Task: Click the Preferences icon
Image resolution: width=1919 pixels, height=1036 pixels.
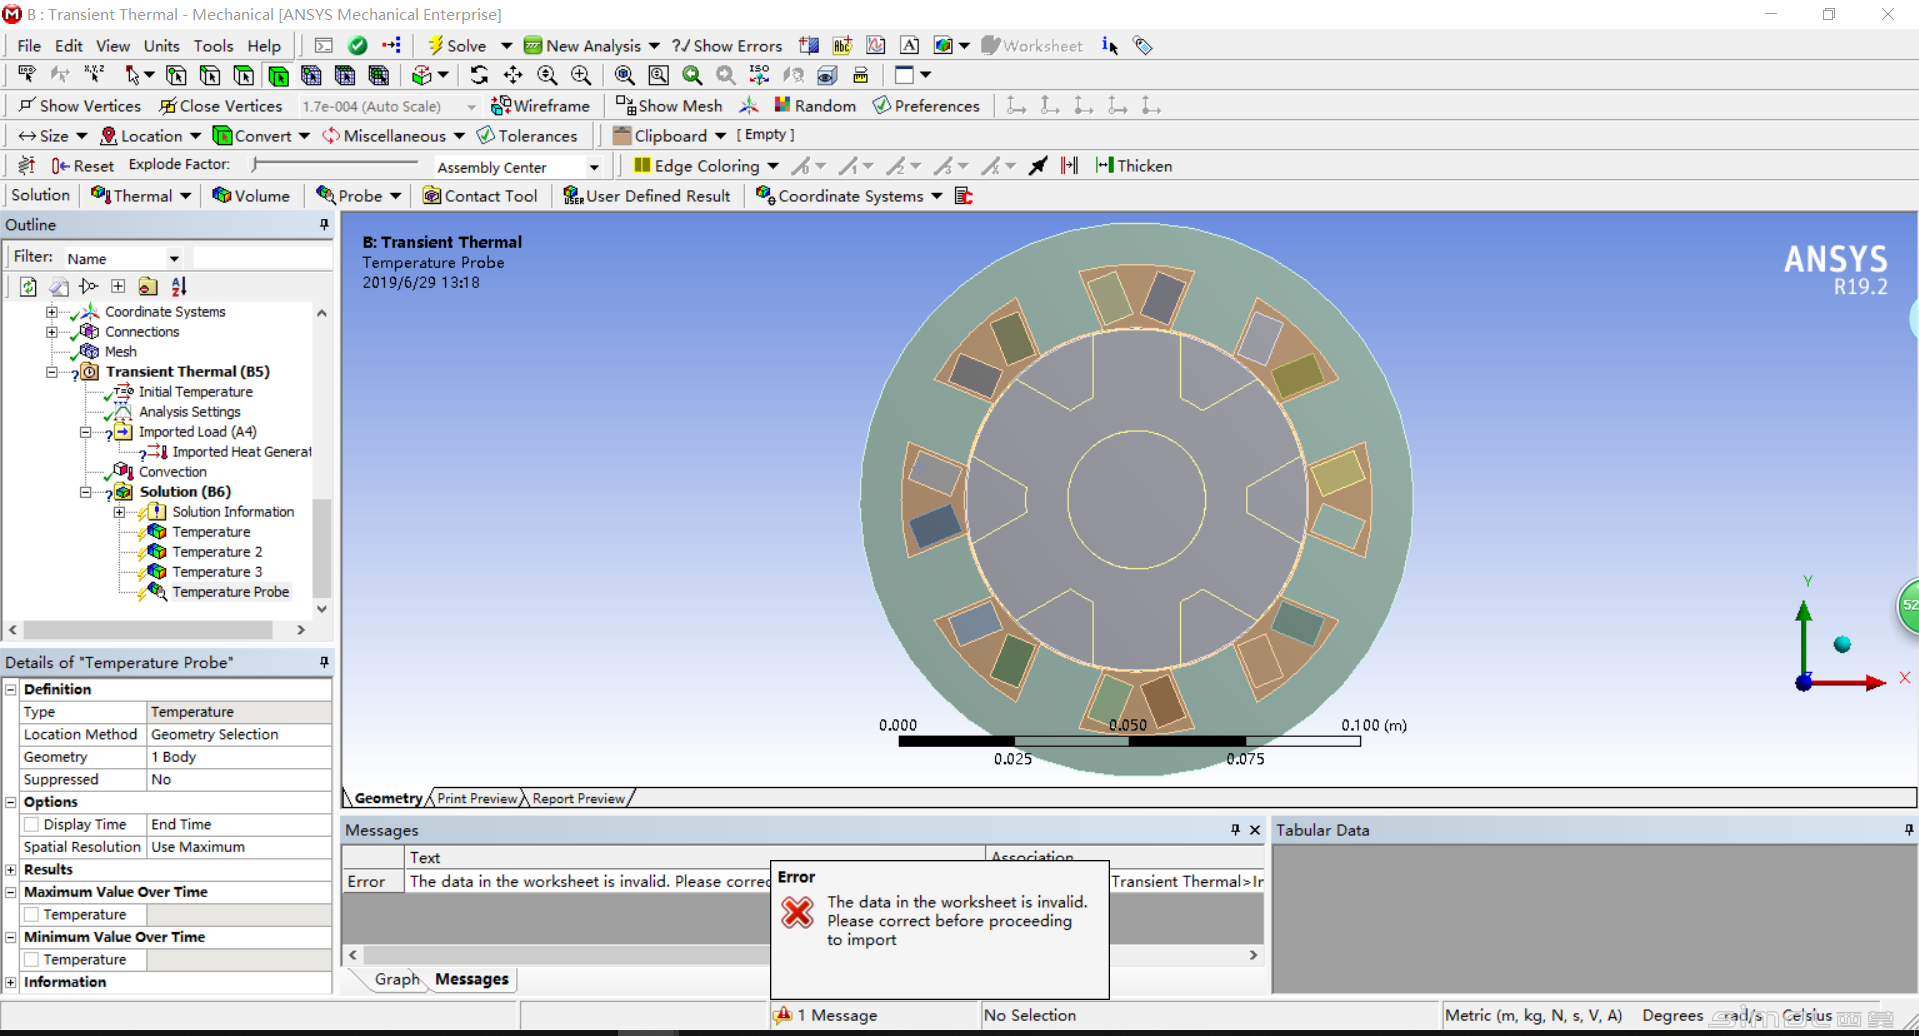Action: pyautogui.click(x=881, y=105)
